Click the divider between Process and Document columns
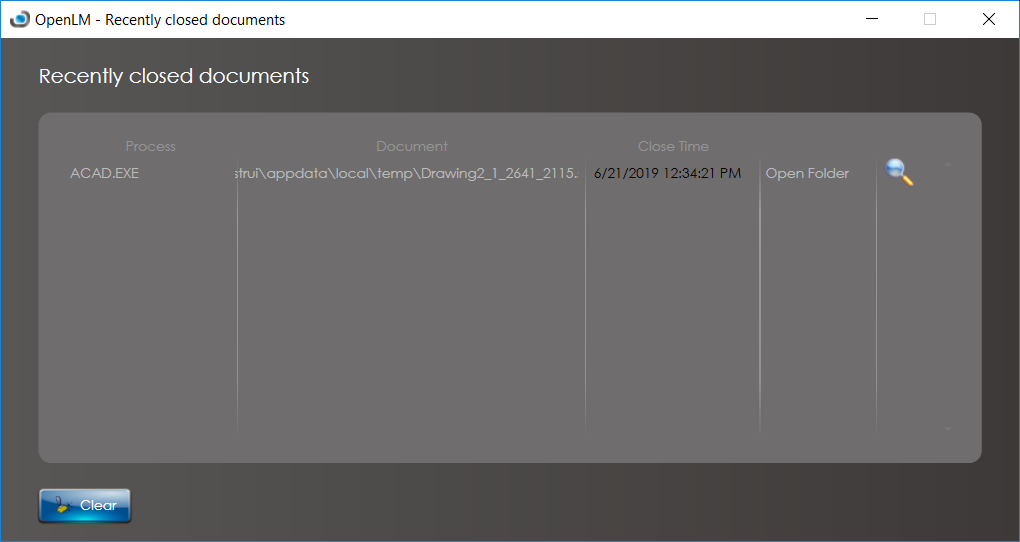Viewport: 1020px width, 542px height. [237, 300]
